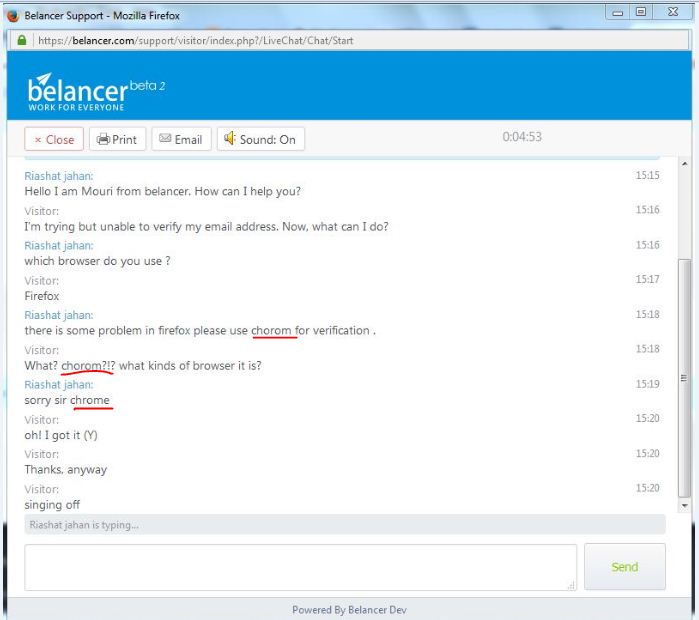
Task: Click the chat scrollbar up arrow
Action: click(684, 164)
